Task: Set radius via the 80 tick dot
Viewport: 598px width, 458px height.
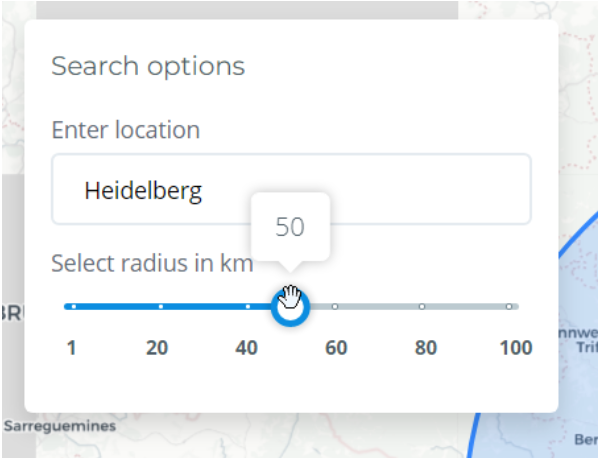Action: [x=422, y=307]
